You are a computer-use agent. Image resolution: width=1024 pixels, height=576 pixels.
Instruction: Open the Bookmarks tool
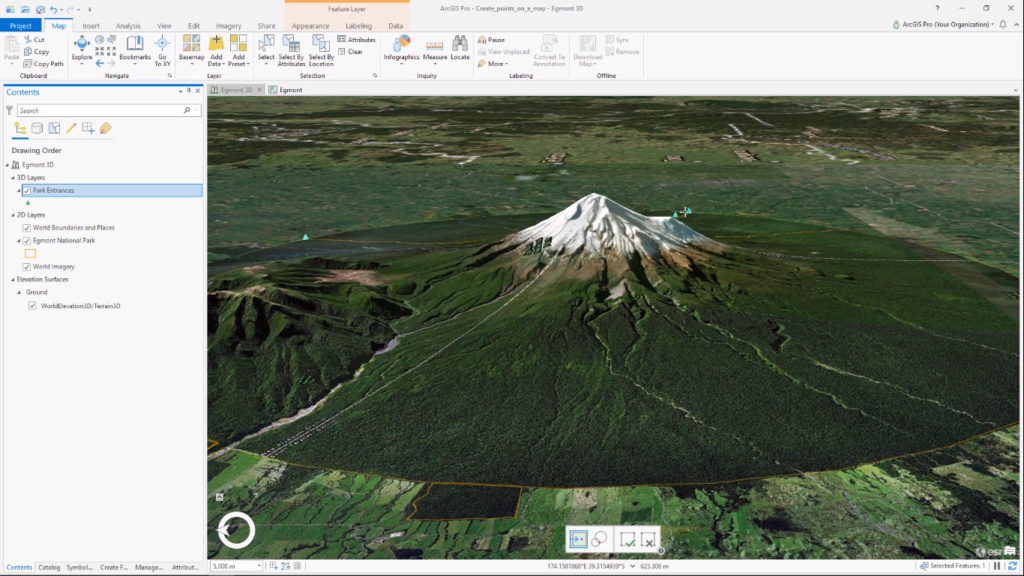[x=134, y=50]
